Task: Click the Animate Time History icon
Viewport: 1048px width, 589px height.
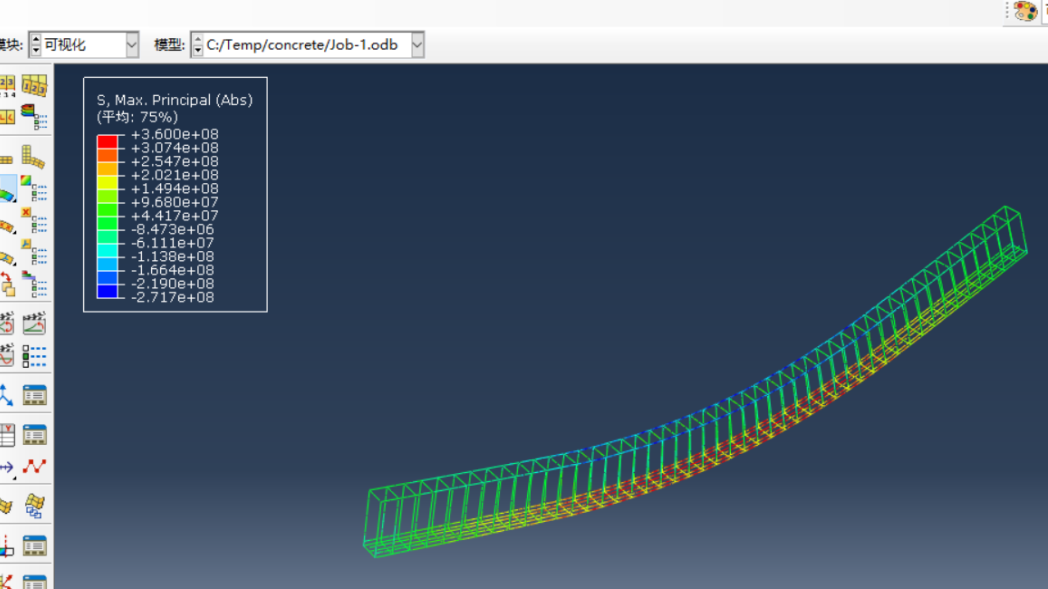Action: tap(34, 323)
